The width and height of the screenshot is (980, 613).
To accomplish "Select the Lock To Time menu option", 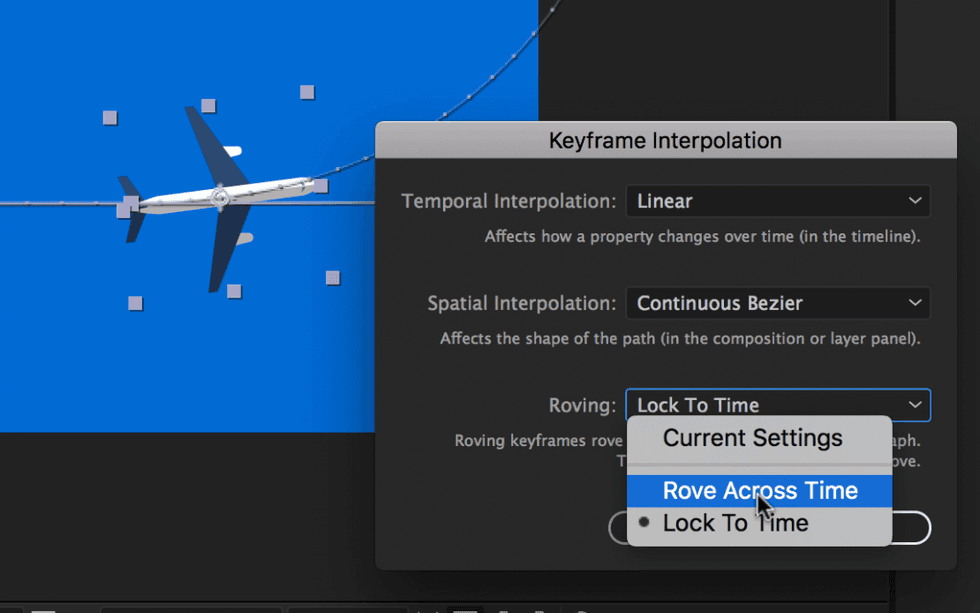I will coord(759,524).
